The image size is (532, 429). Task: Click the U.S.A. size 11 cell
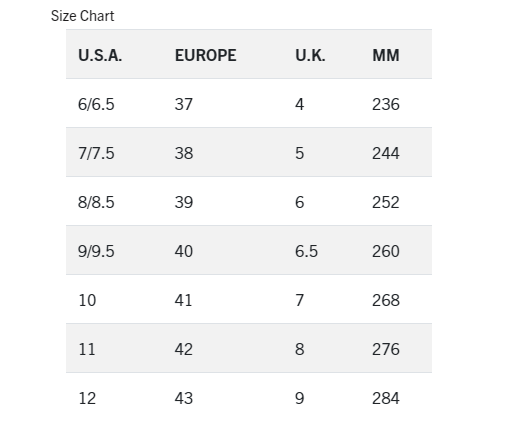coord(87,349)
